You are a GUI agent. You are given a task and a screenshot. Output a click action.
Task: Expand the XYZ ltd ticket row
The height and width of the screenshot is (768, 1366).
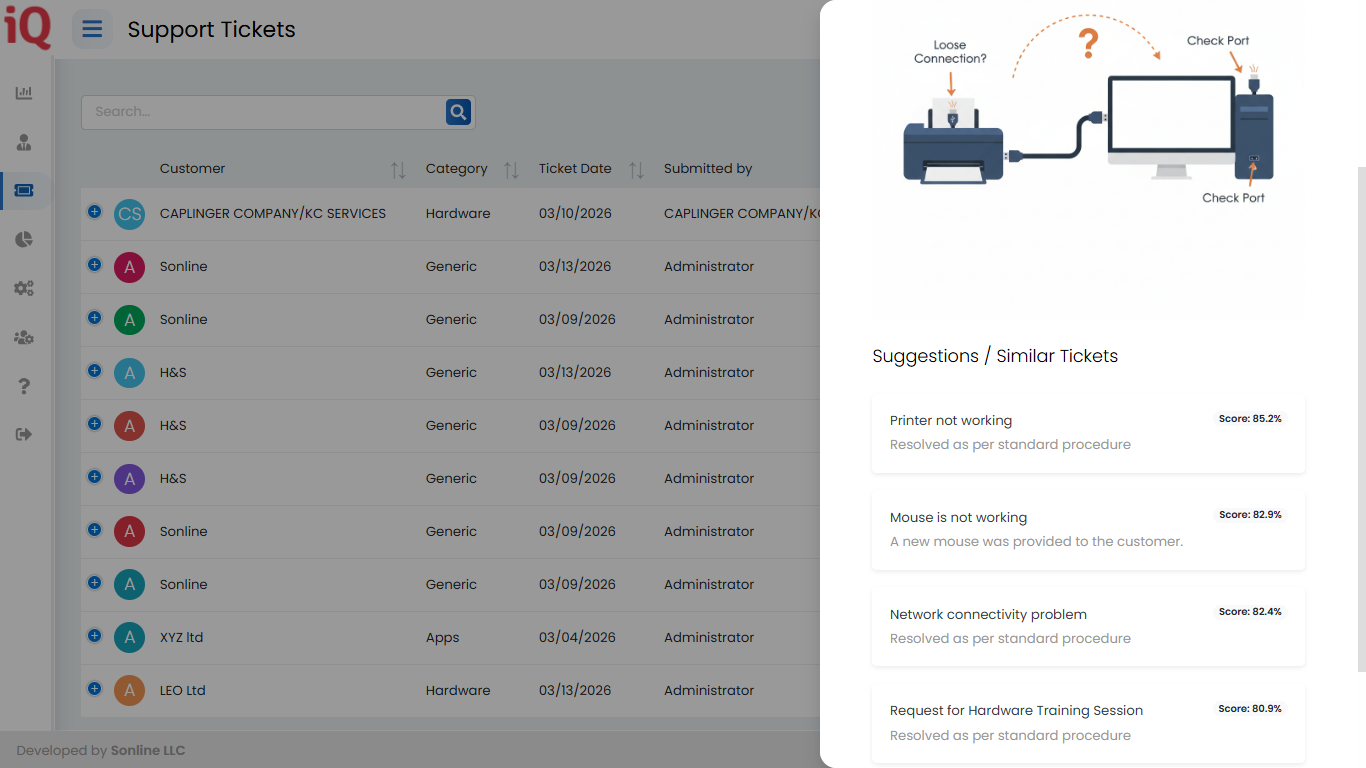point(94,635)
